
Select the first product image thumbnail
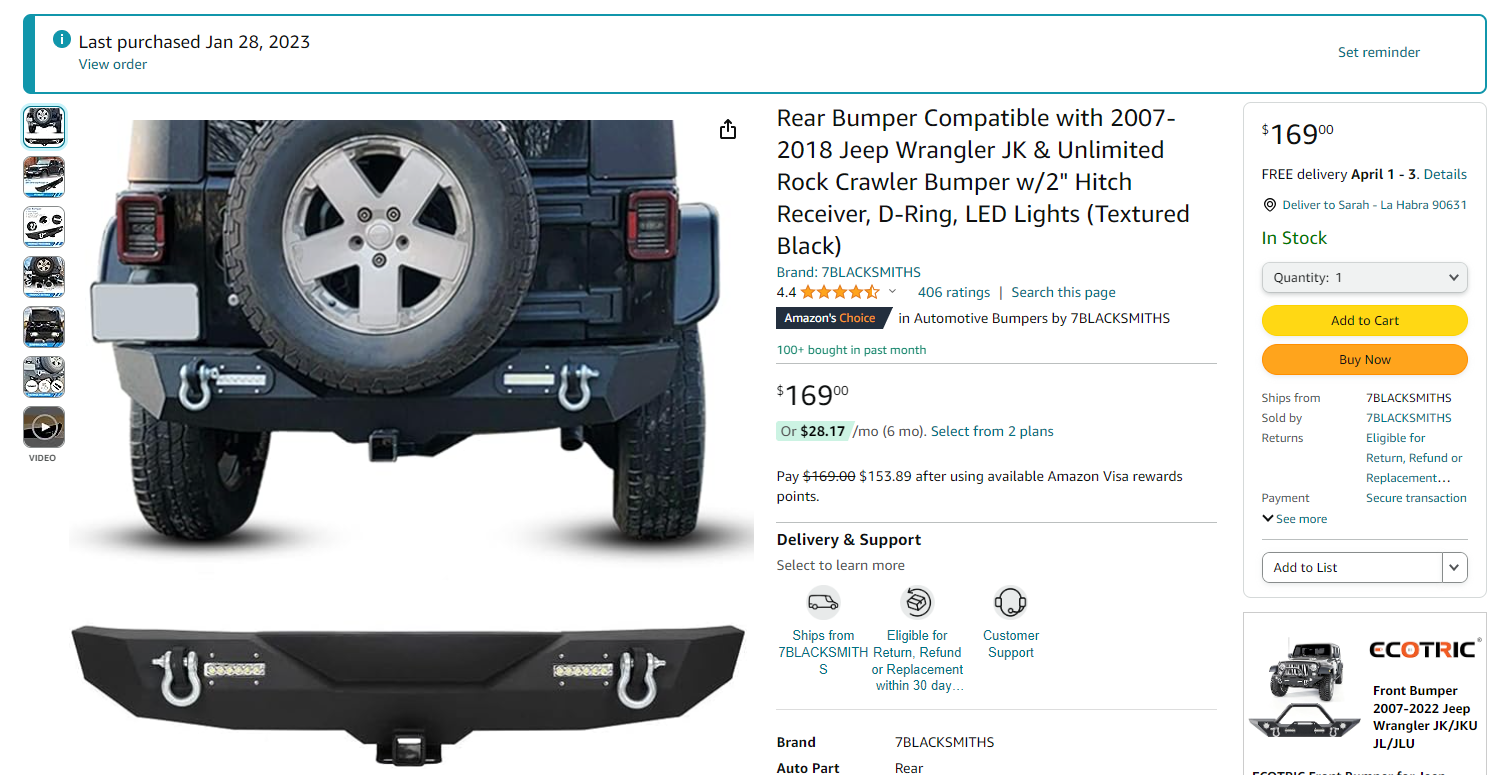coord(44,127)
